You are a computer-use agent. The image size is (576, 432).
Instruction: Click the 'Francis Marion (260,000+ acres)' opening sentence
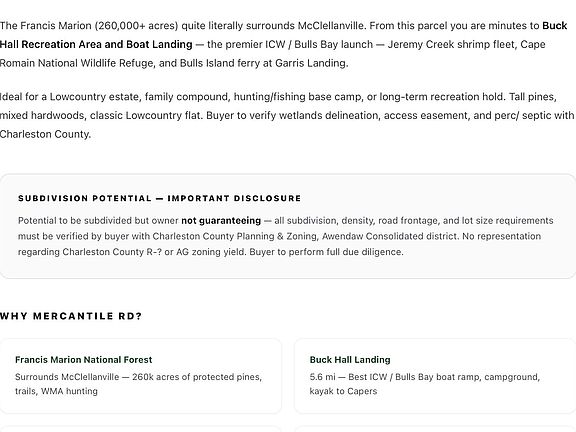(182, 26)
